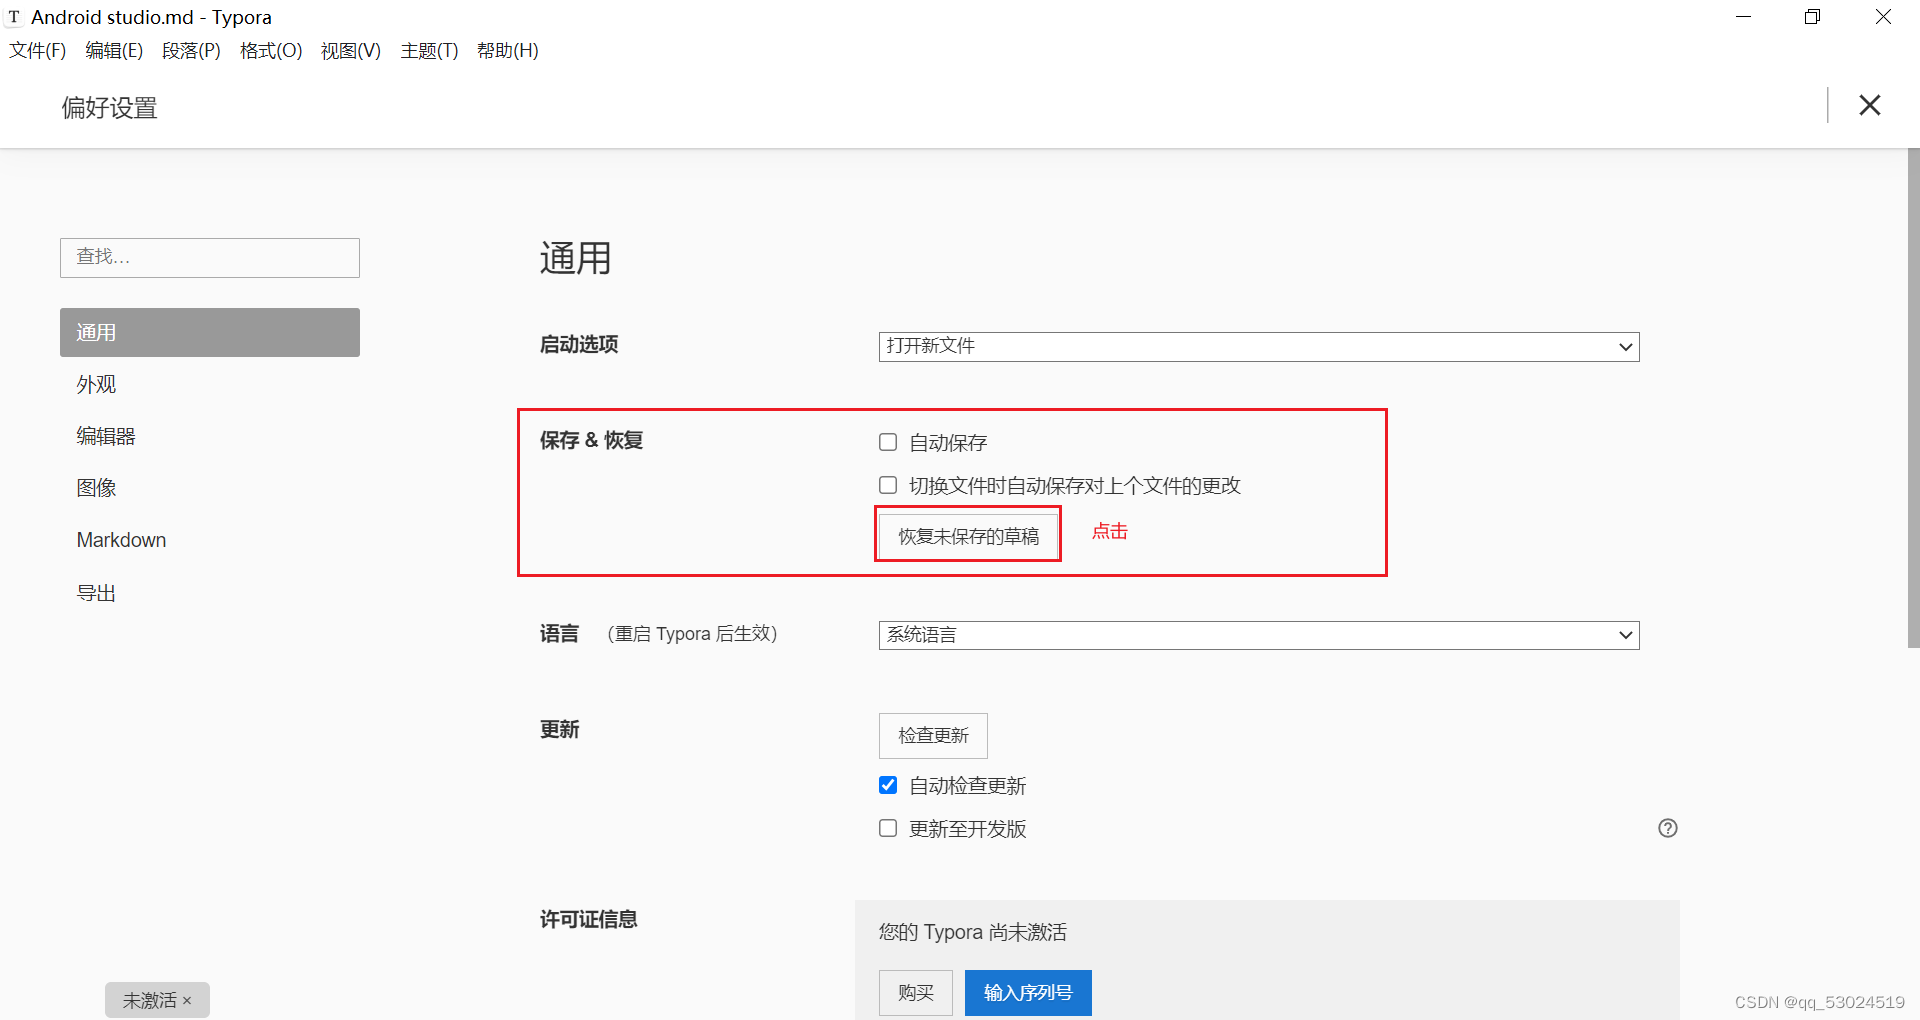The height and width of the screenshot is (1020, 1920).
Task: Open the 语言 dropdown showing 系统语言
Action: click(1259, 635)
